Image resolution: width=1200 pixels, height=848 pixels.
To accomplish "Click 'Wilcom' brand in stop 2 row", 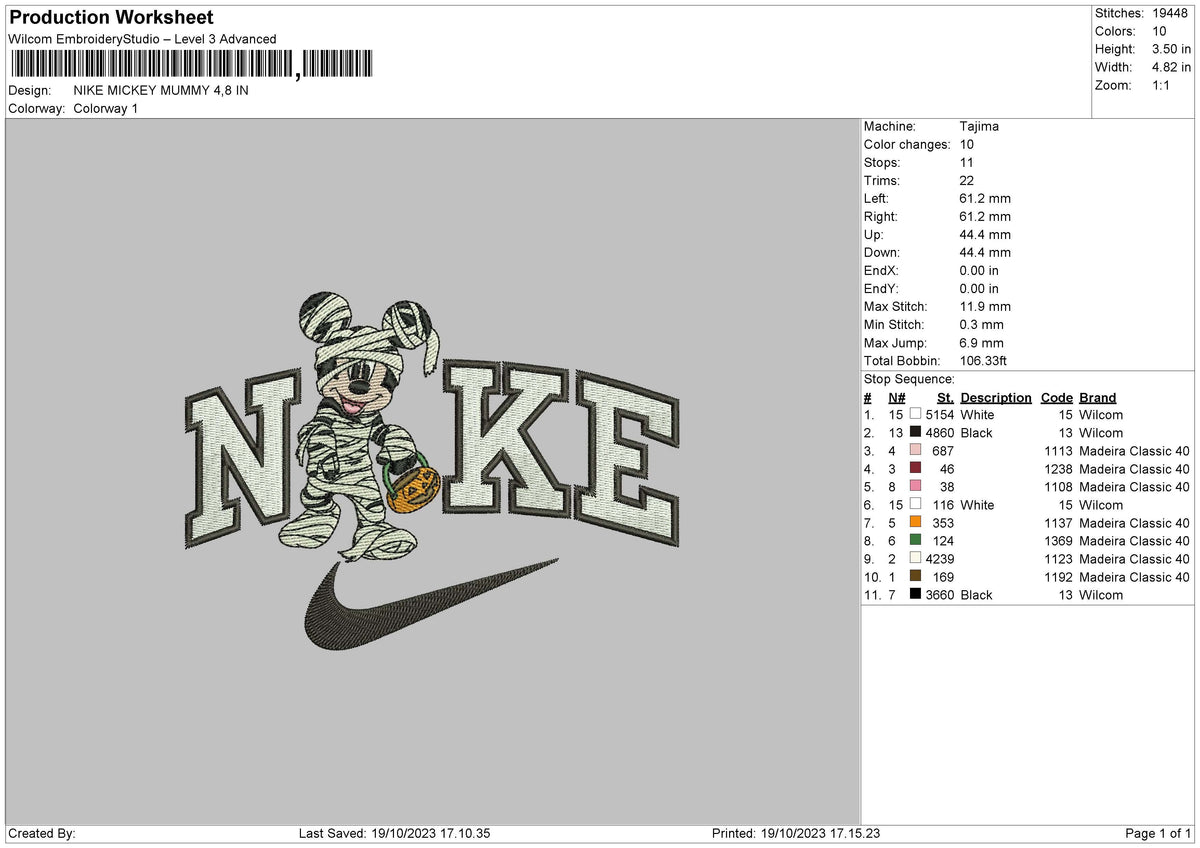I will [x=1101, y=432].
